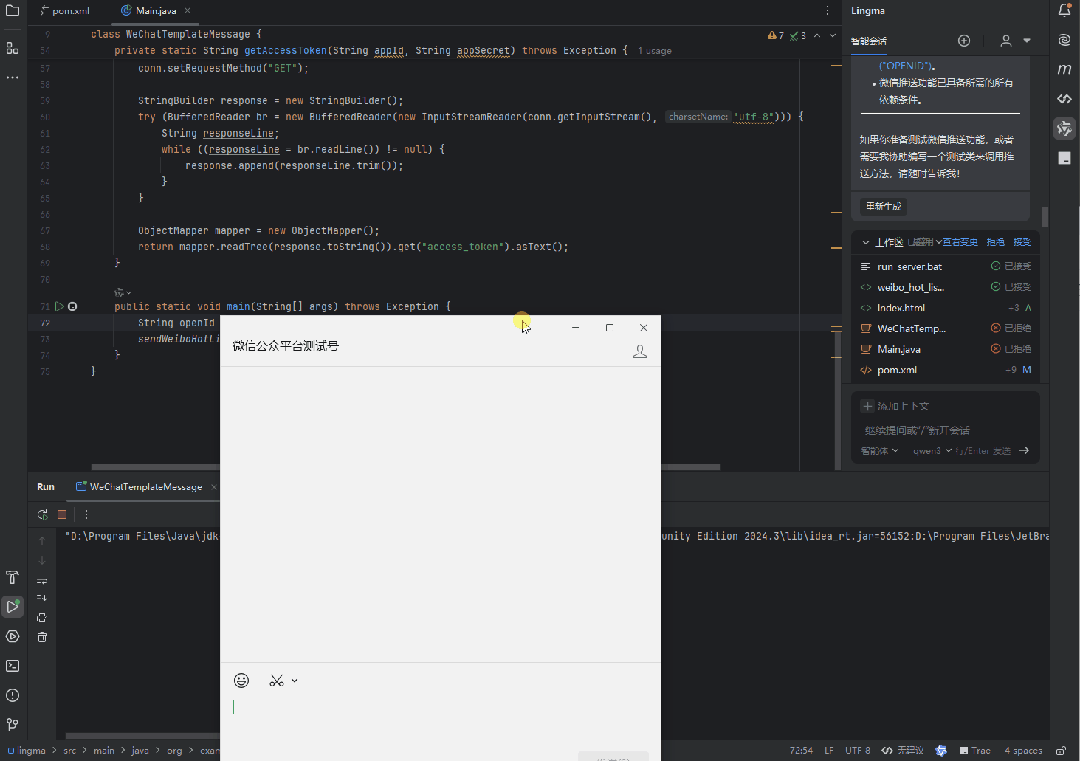
Task: Open Lingma account dropdown arrow
Action: pos(1027,41)
